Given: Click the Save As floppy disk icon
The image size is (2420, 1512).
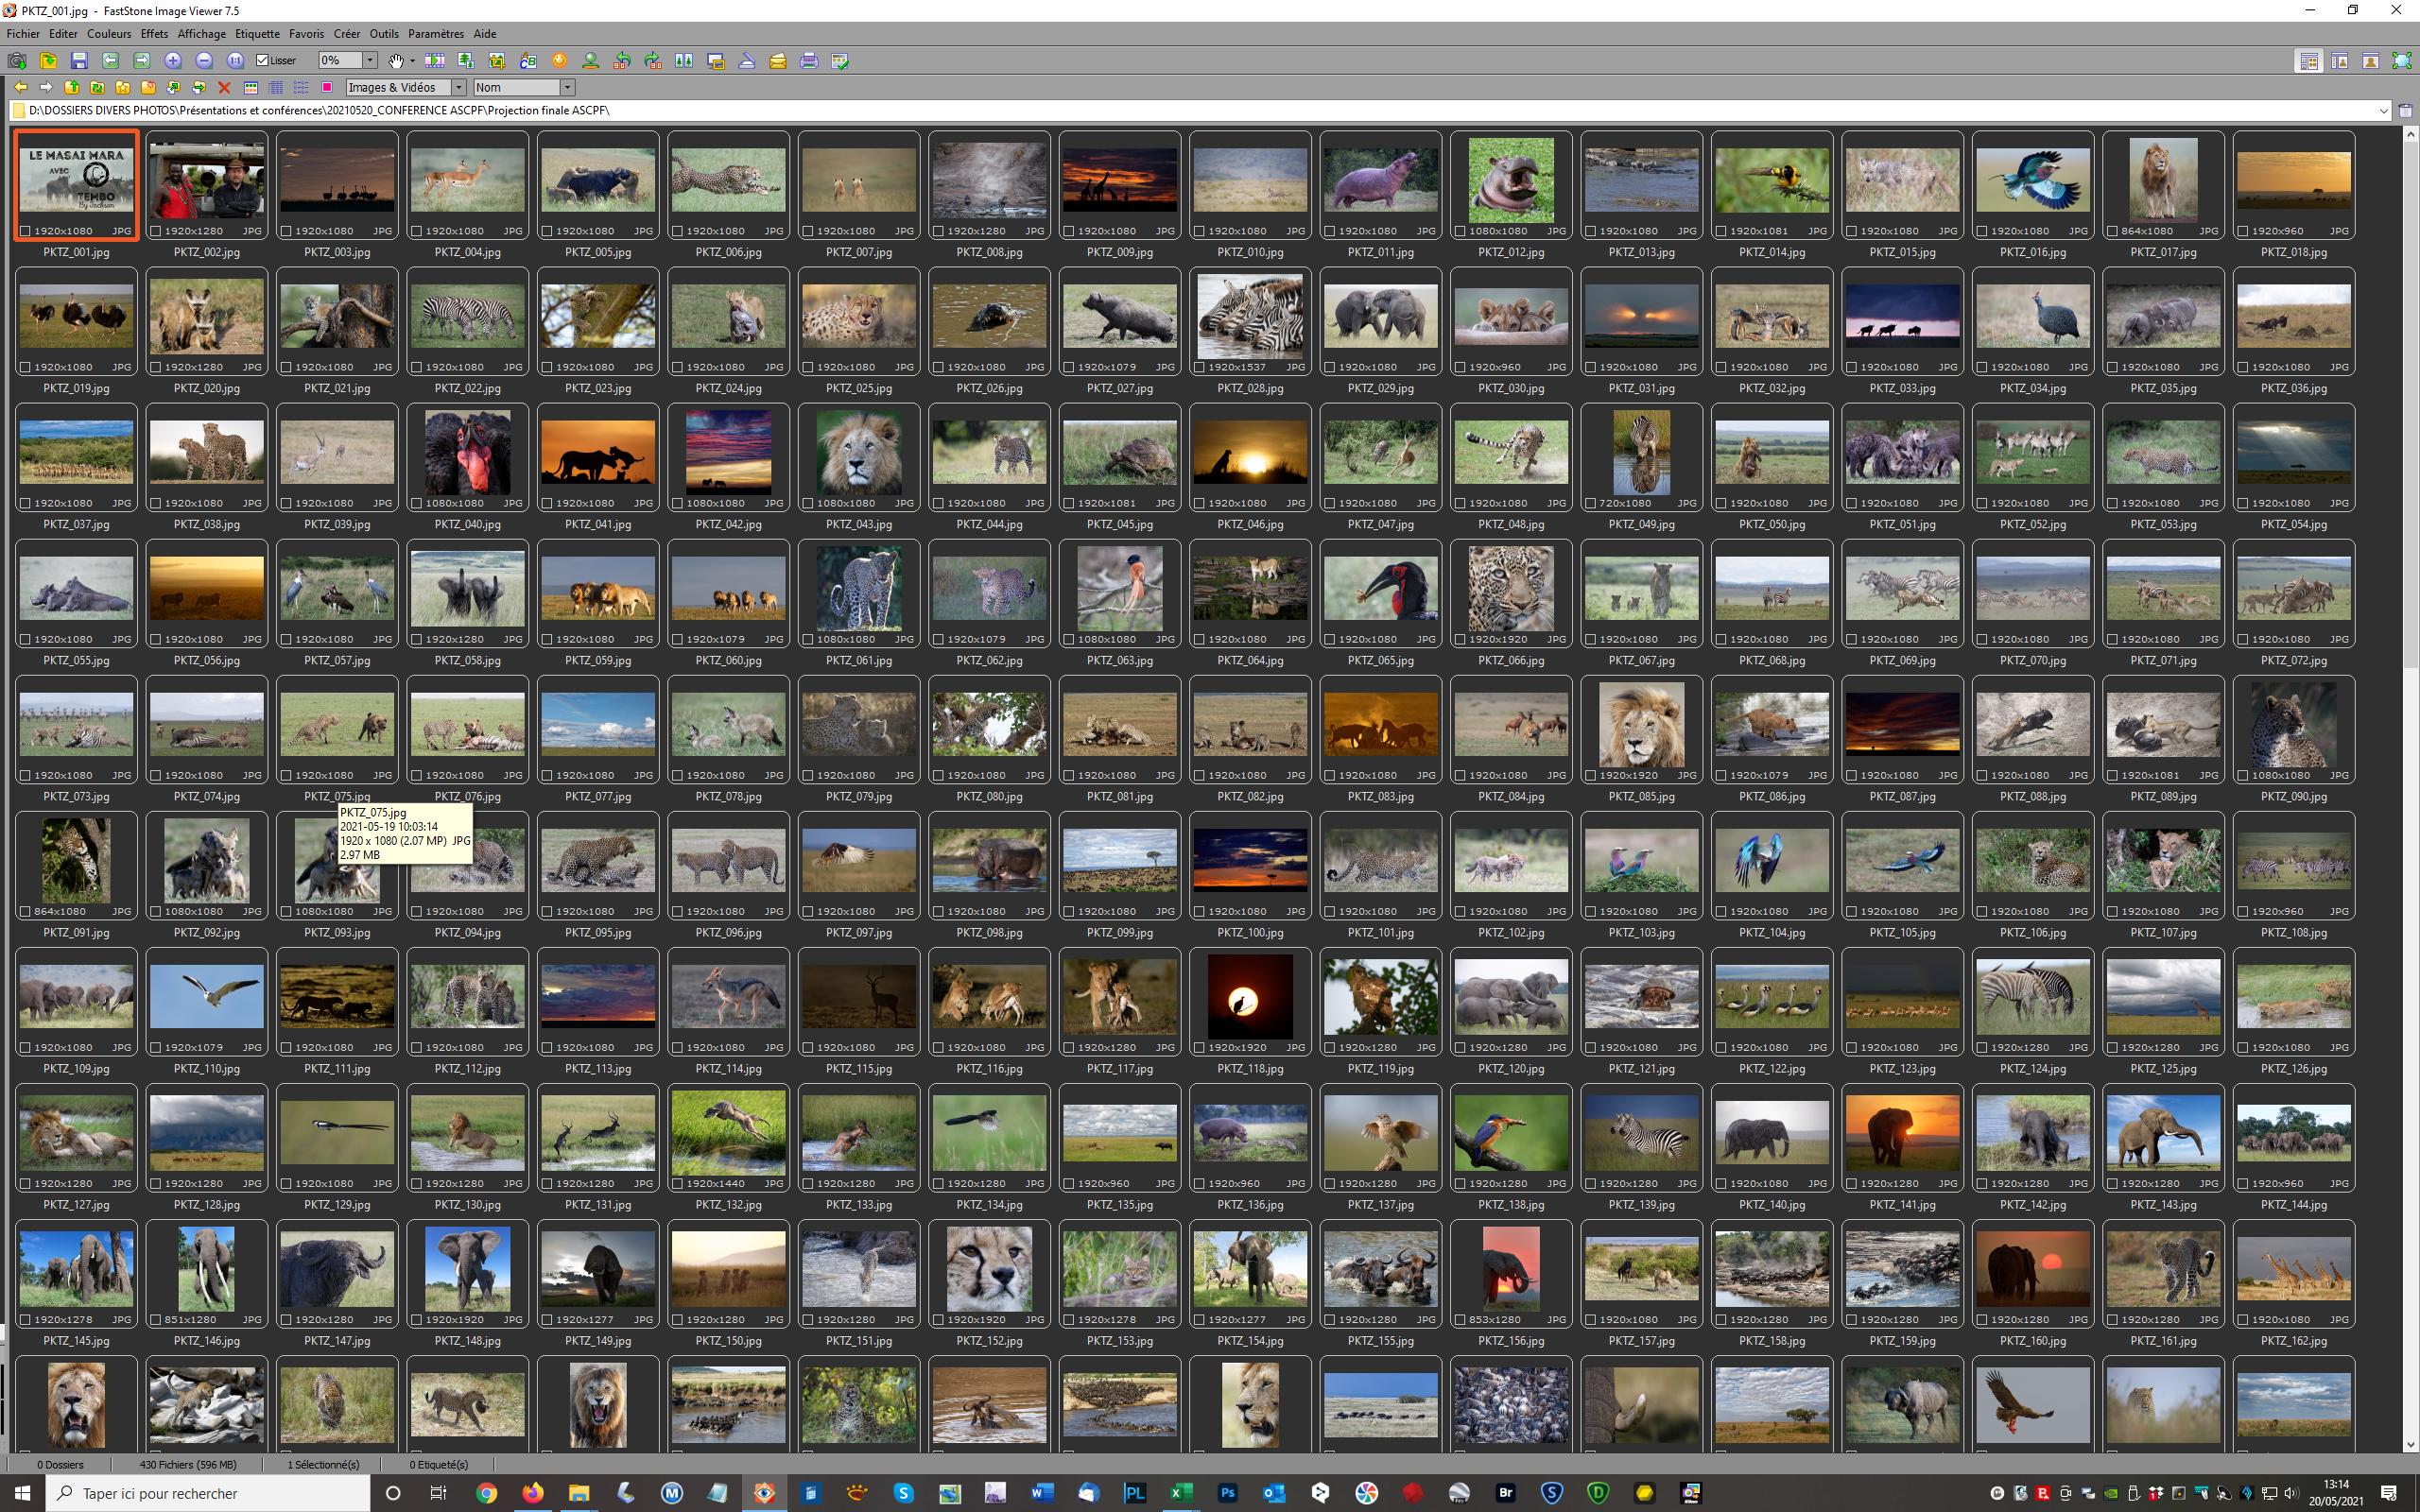Looking at the screenshot, I should pyautogui.click(x=79, y=61).
